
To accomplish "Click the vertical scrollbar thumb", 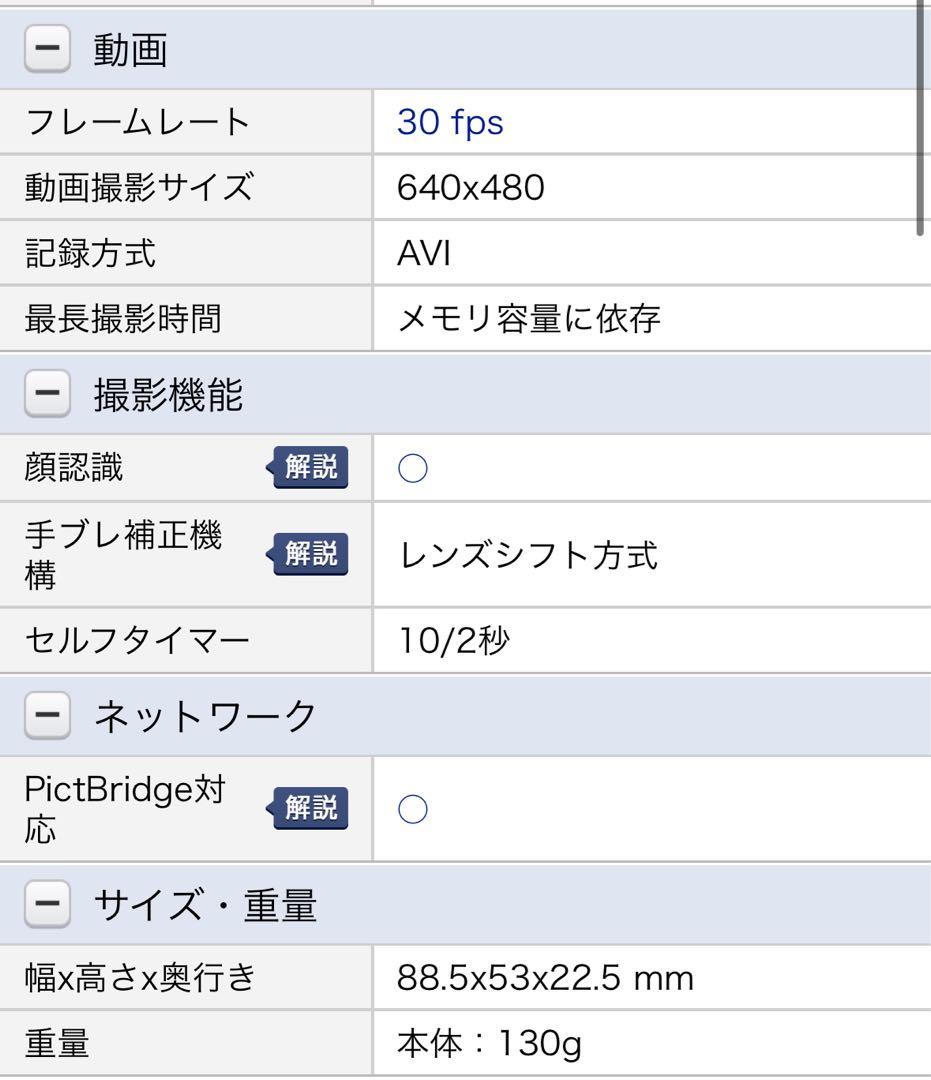I will point(922,120).
